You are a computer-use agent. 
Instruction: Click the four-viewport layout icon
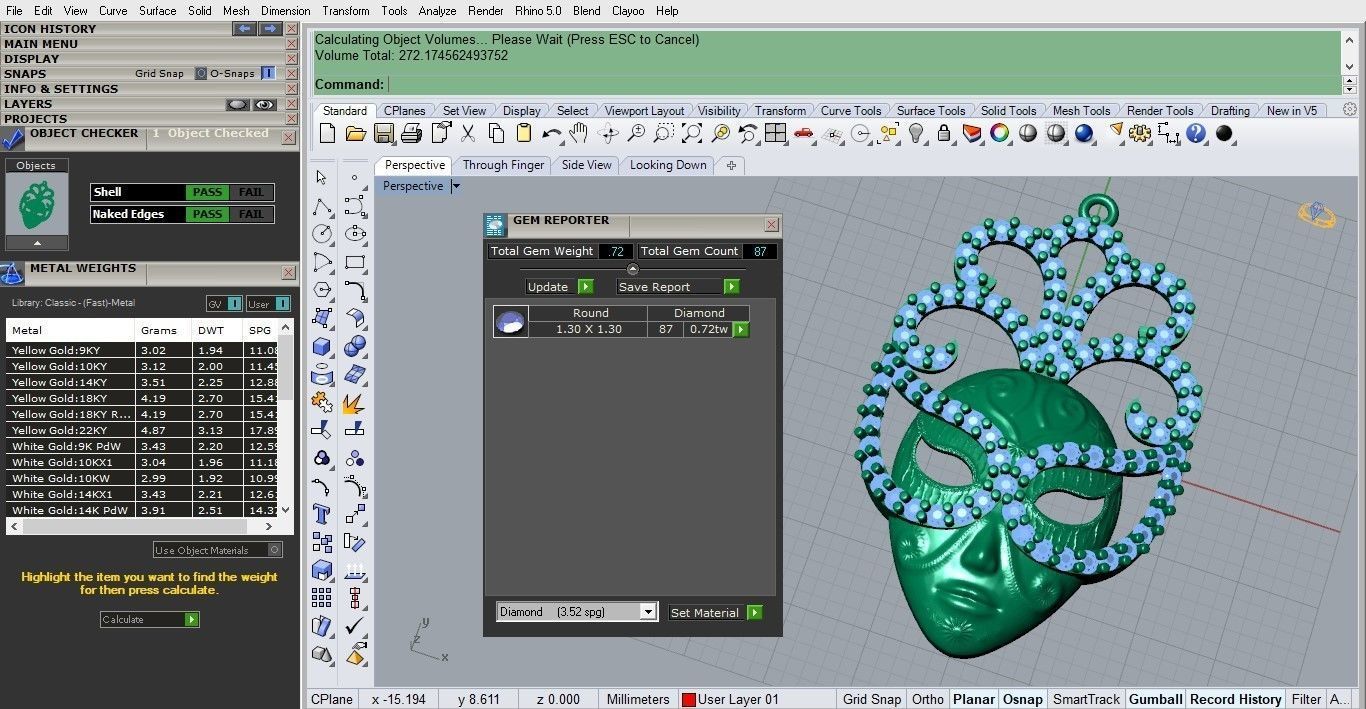775,133
